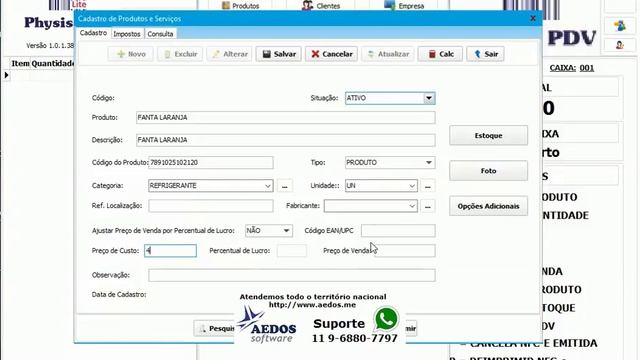Screen dimensions: 640x360
Task: Click the Código do Produto field
Action: pyautogui.click(x=211, y=162)
